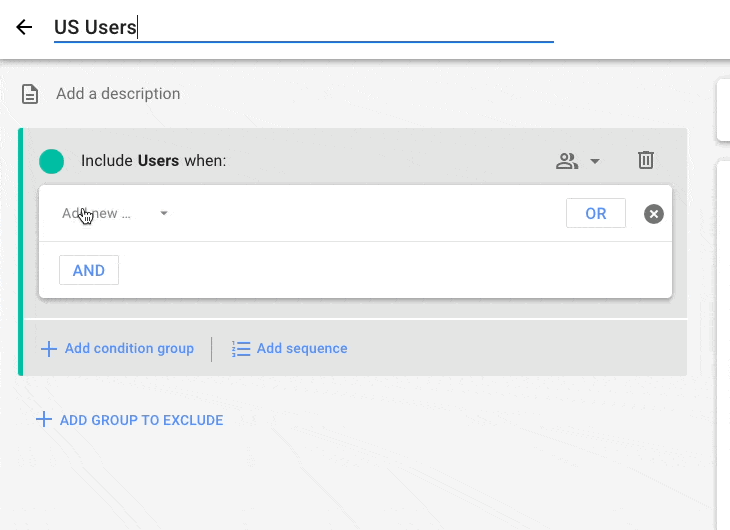Click the 'Add sequence' link

[302, 349]
